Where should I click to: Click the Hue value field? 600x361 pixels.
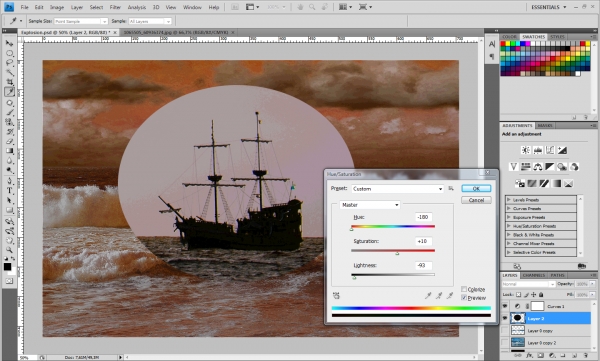[423, 217]
